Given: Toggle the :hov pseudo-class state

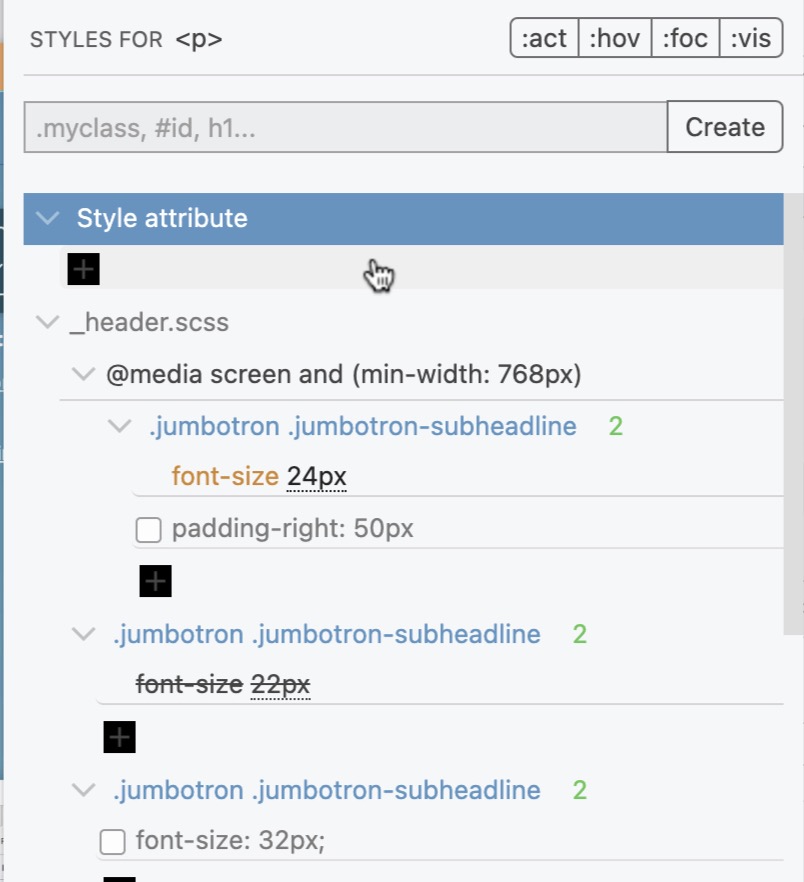Looking at the screenshot, I should [x=614, y=38].
